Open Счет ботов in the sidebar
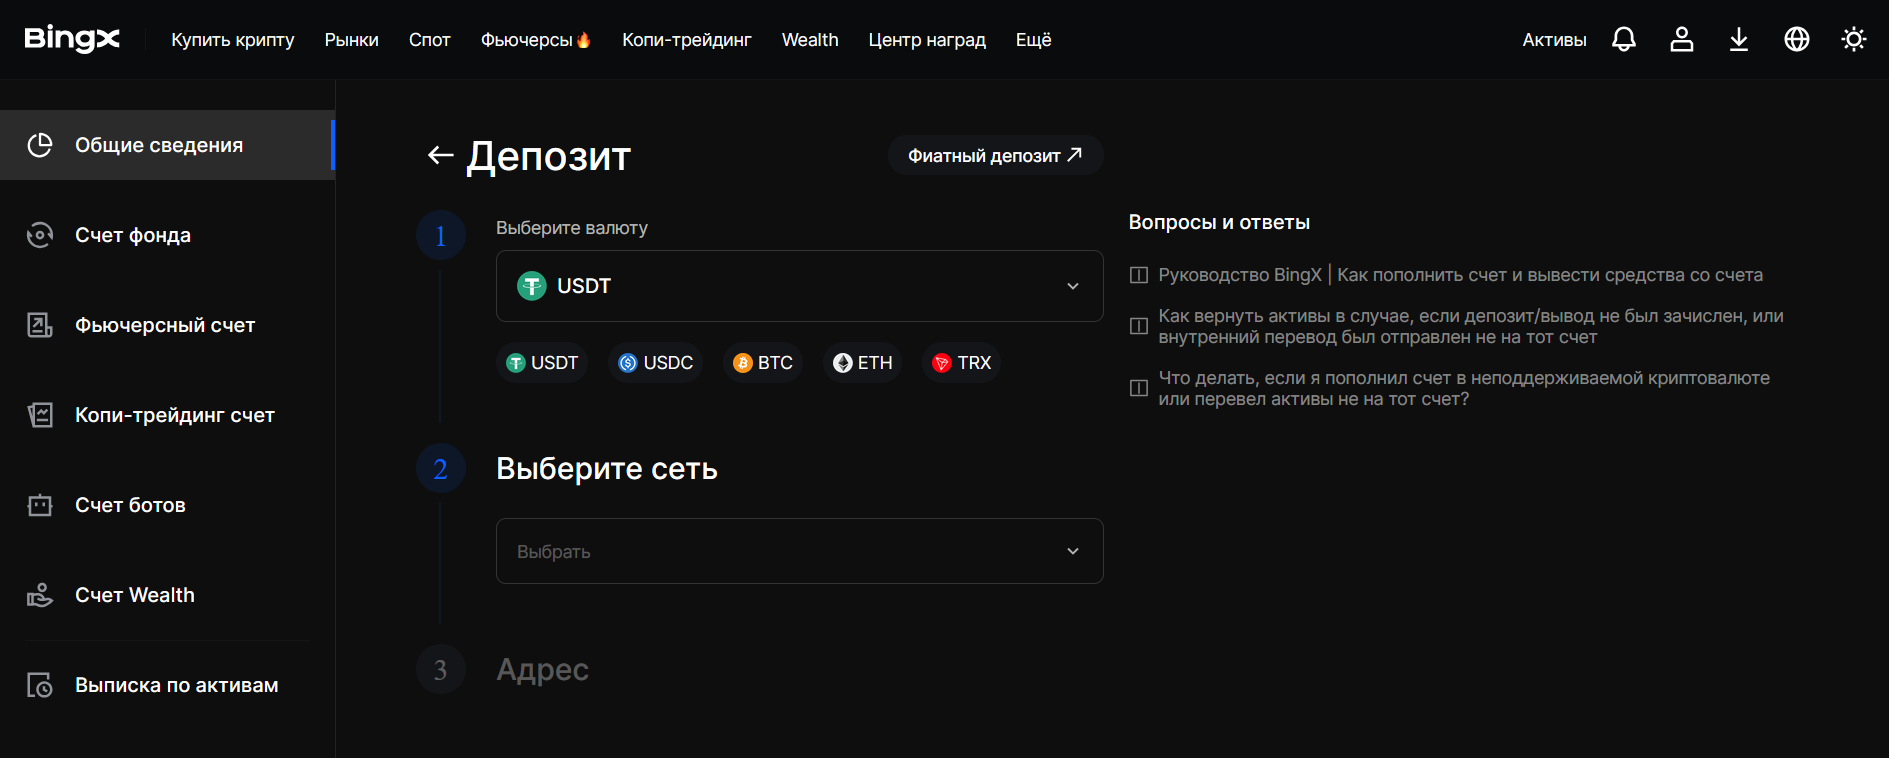 click(x=167, y=505)
